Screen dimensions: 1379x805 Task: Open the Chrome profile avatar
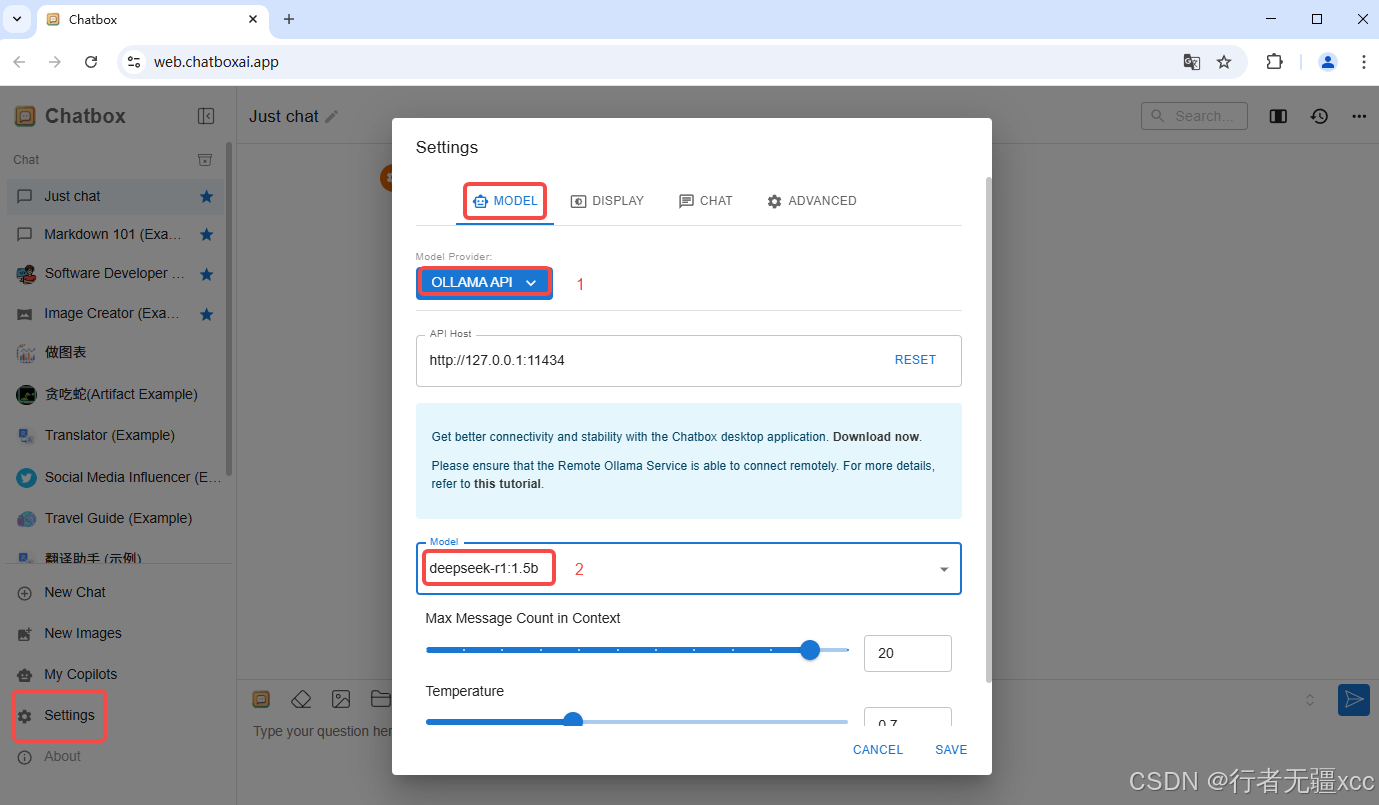1328,62
